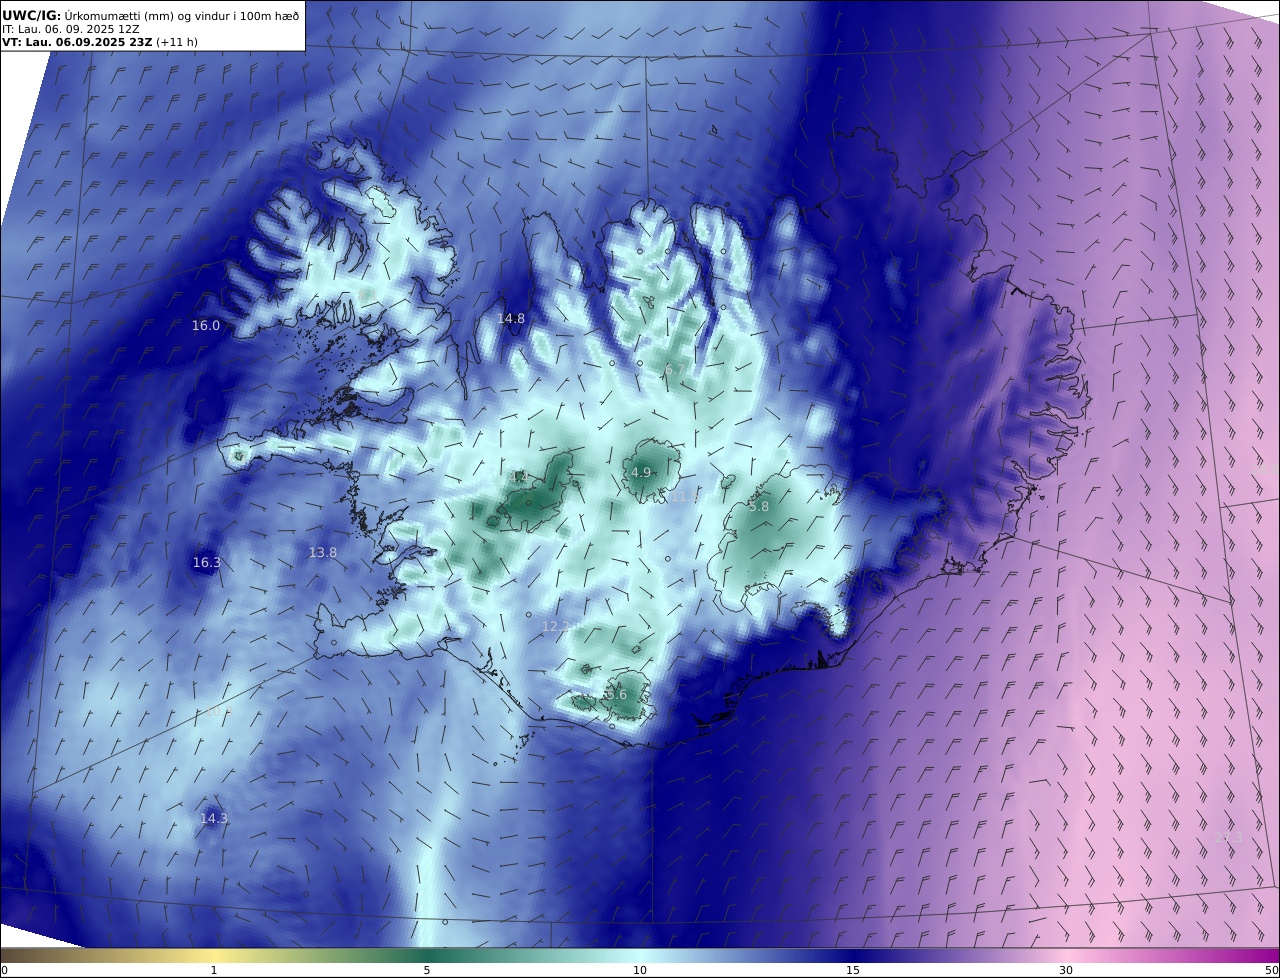Click the yellow colorbar segment above 1
Viewport: 1280px width, 978px height.
point(214,955)
